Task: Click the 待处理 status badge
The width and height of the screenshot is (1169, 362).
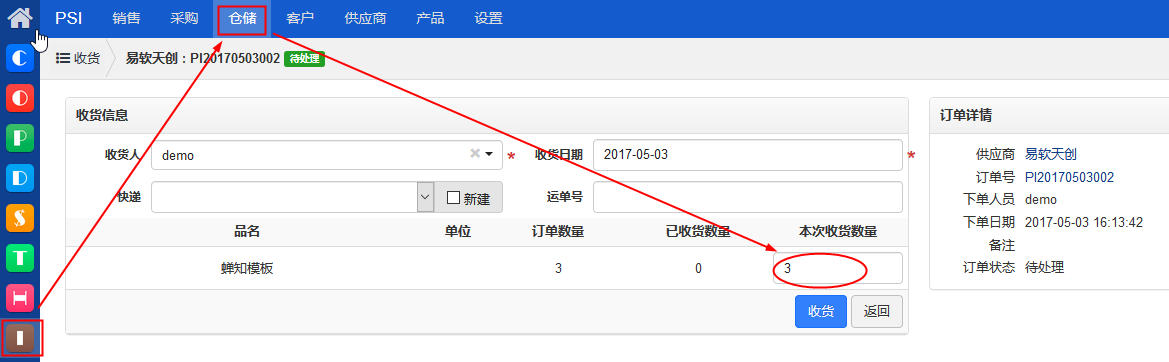Action: [x=304, y=59]
